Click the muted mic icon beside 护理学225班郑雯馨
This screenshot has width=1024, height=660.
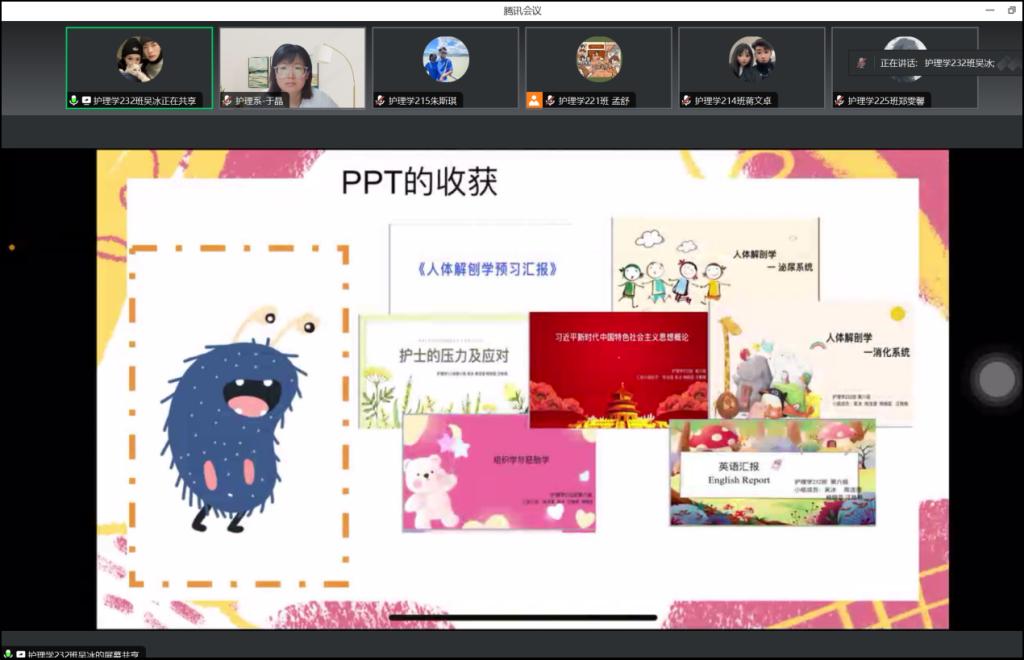[839, 101]
